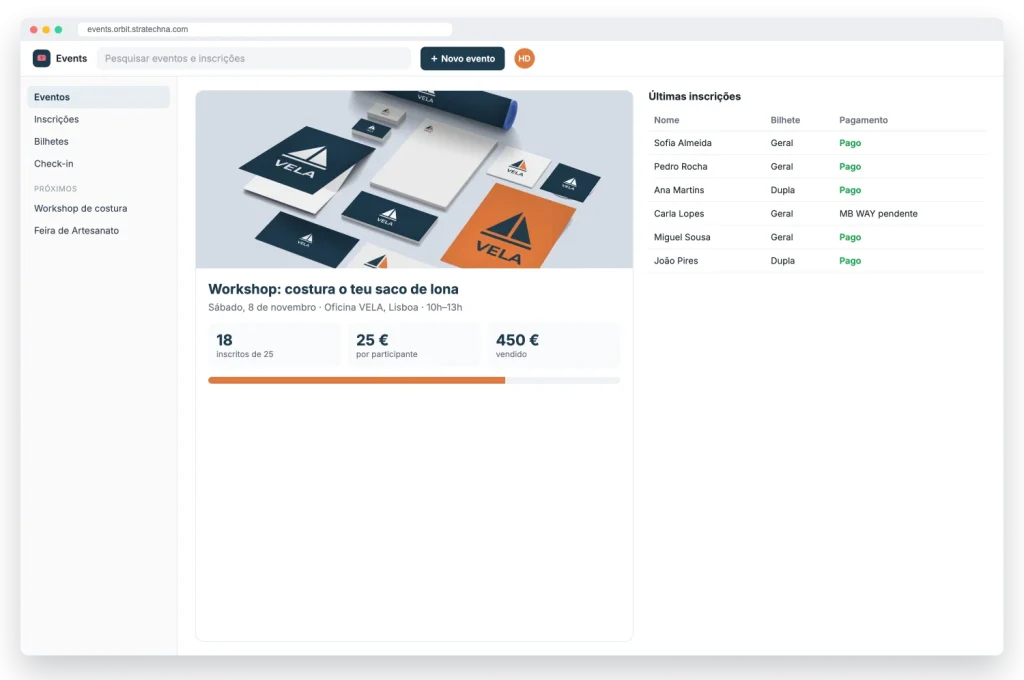Viewport: 1024px width, 680px height.
Task: Click the event date and location subtitle
Action: [x=335, y=307]
